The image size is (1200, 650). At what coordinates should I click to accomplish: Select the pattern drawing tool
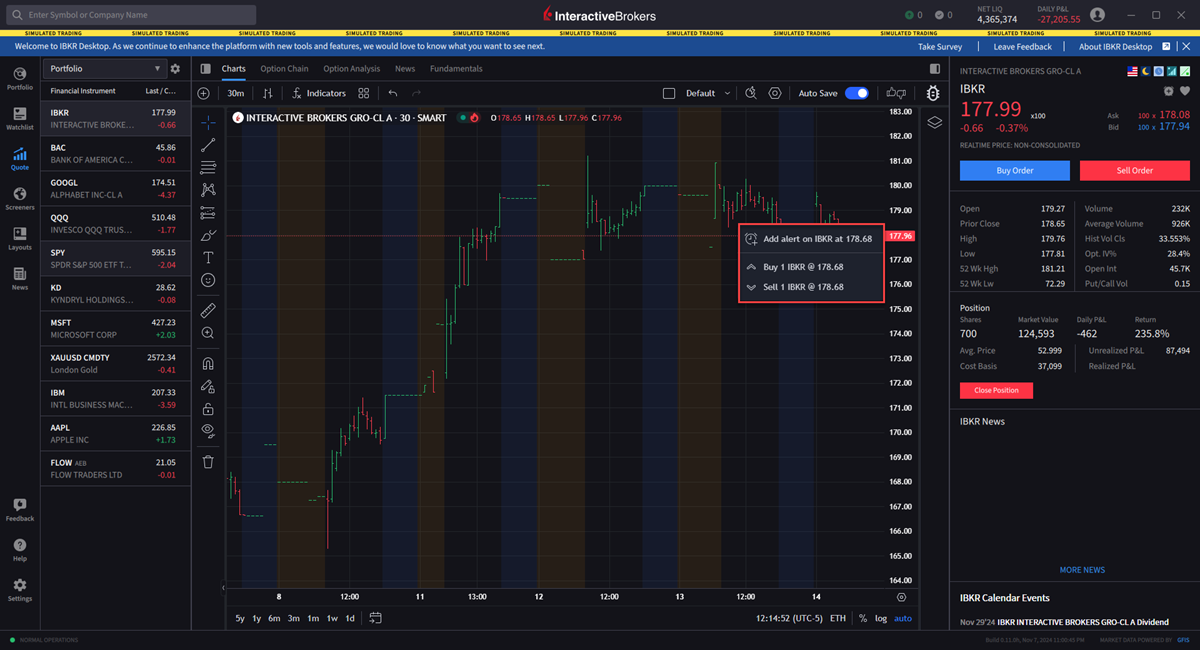point(208,190)
